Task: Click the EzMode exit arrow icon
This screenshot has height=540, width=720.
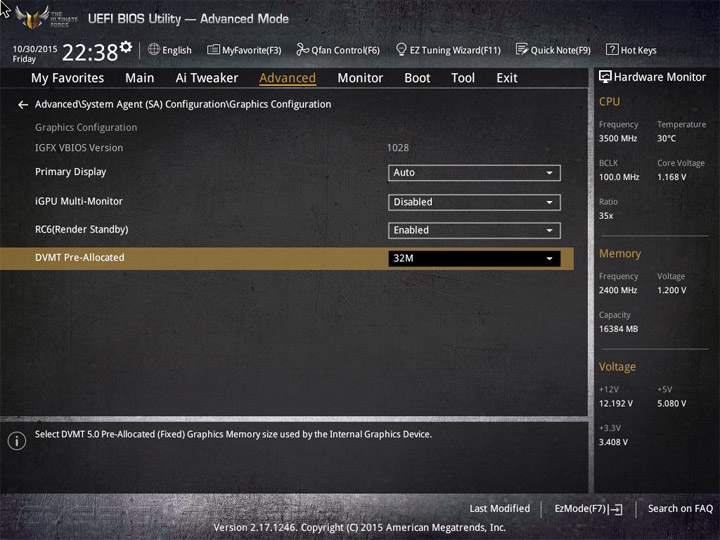Action: [615, 509]
